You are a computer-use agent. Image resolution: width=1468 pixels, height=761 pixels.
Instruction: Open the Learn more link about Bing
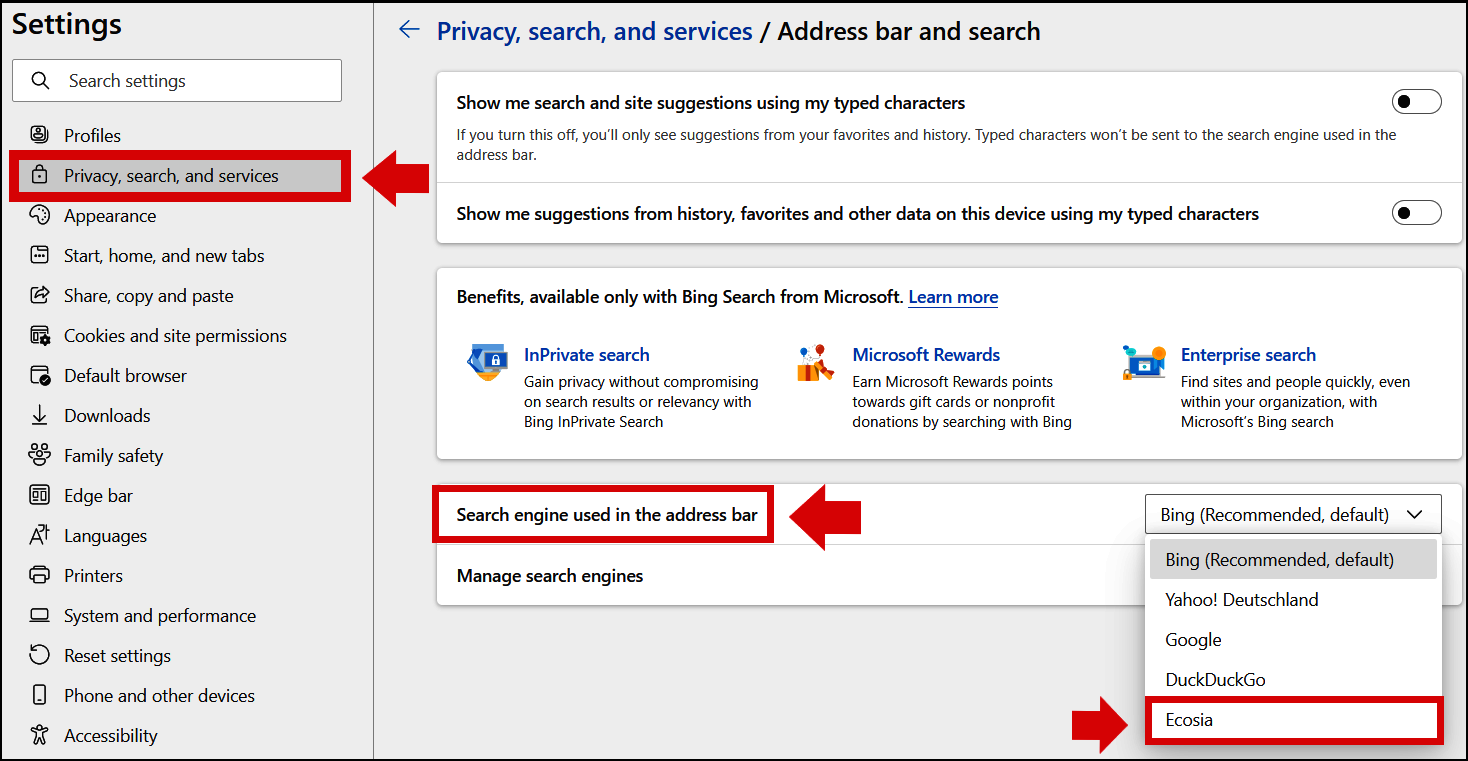point(952,297)
